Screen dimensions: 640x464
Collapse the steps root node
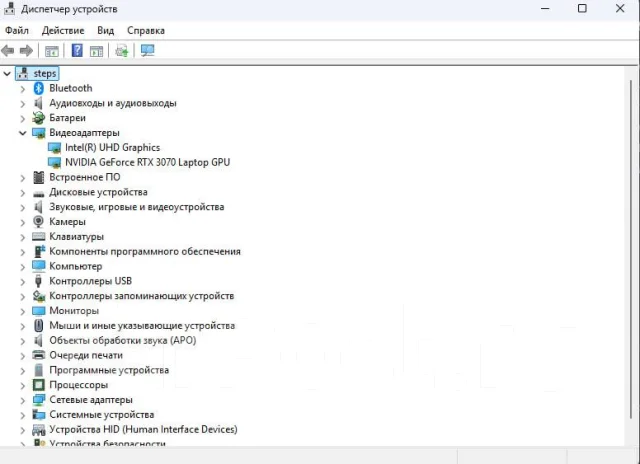coord(7,74)
